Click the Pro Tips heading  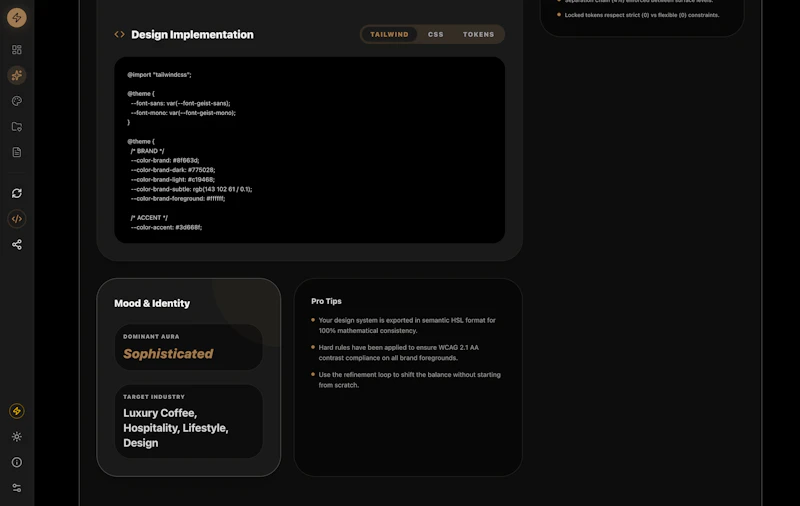coord(326,301)
